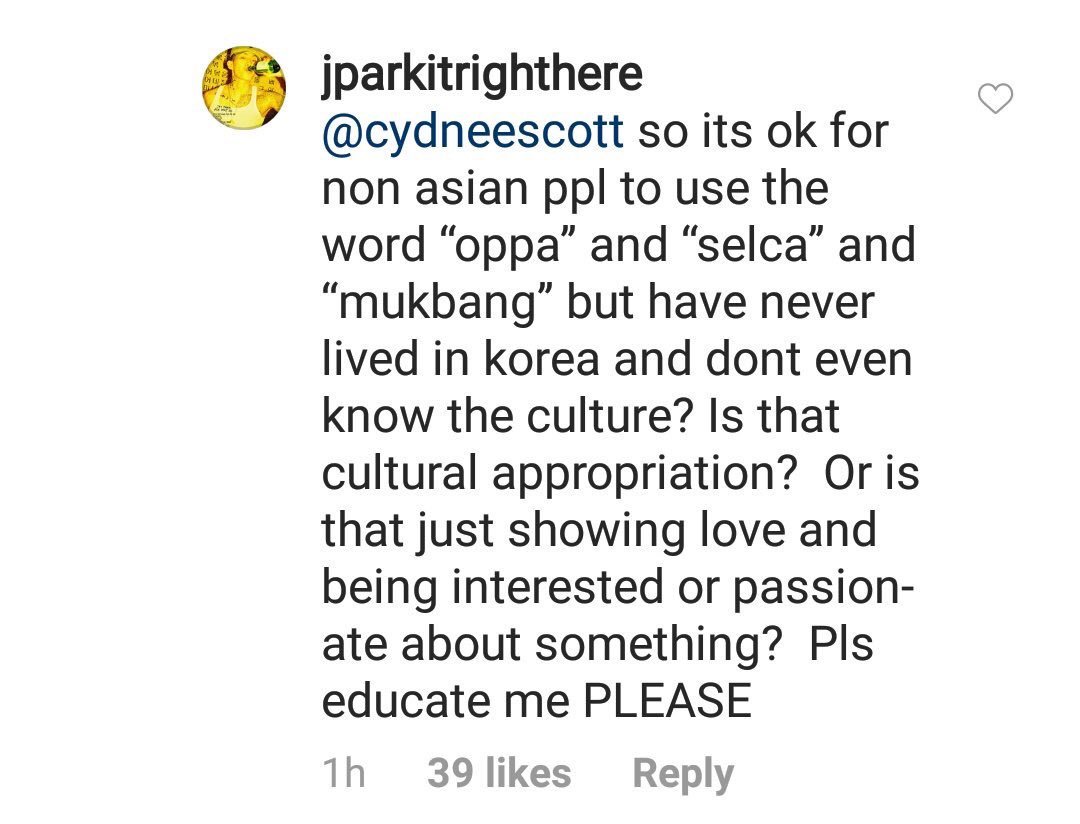Reply to this comment

click(683, 773)
